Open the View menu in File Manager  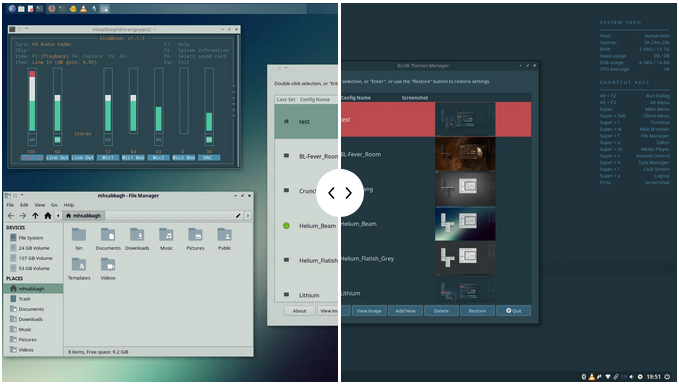point(40,205)
